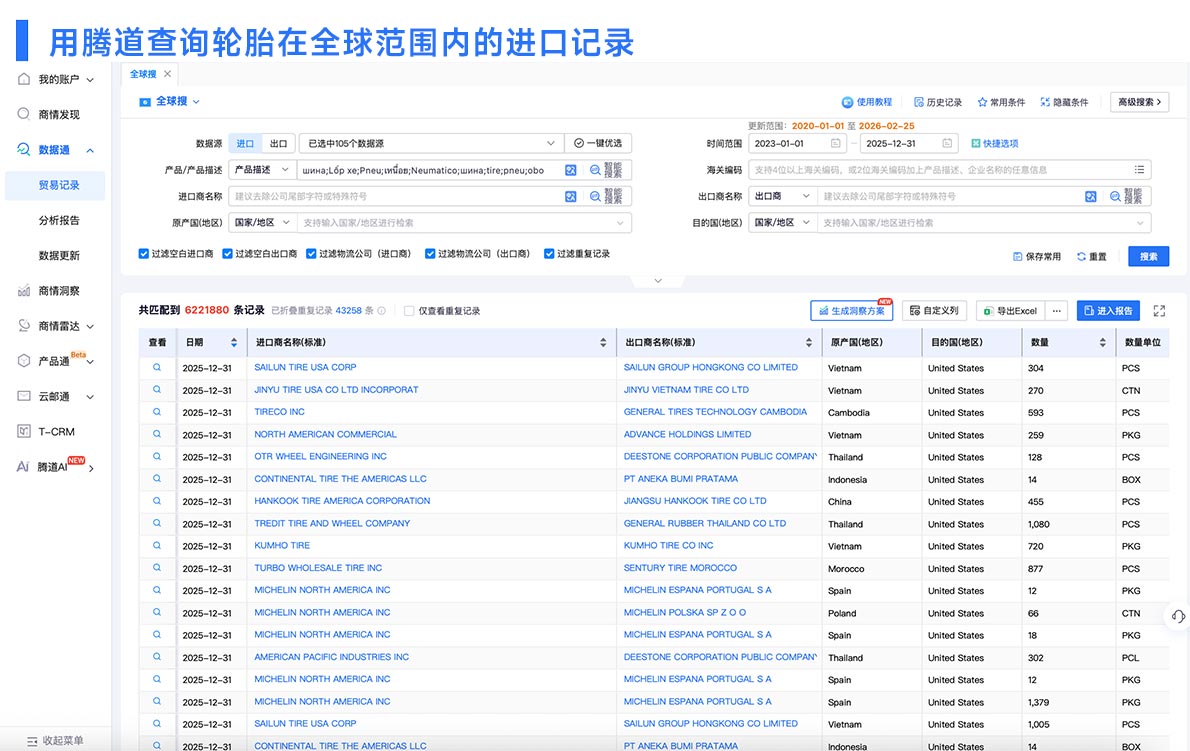Click the 搜索 search button
1190x751 pixels.
[x=1147, y=256]
